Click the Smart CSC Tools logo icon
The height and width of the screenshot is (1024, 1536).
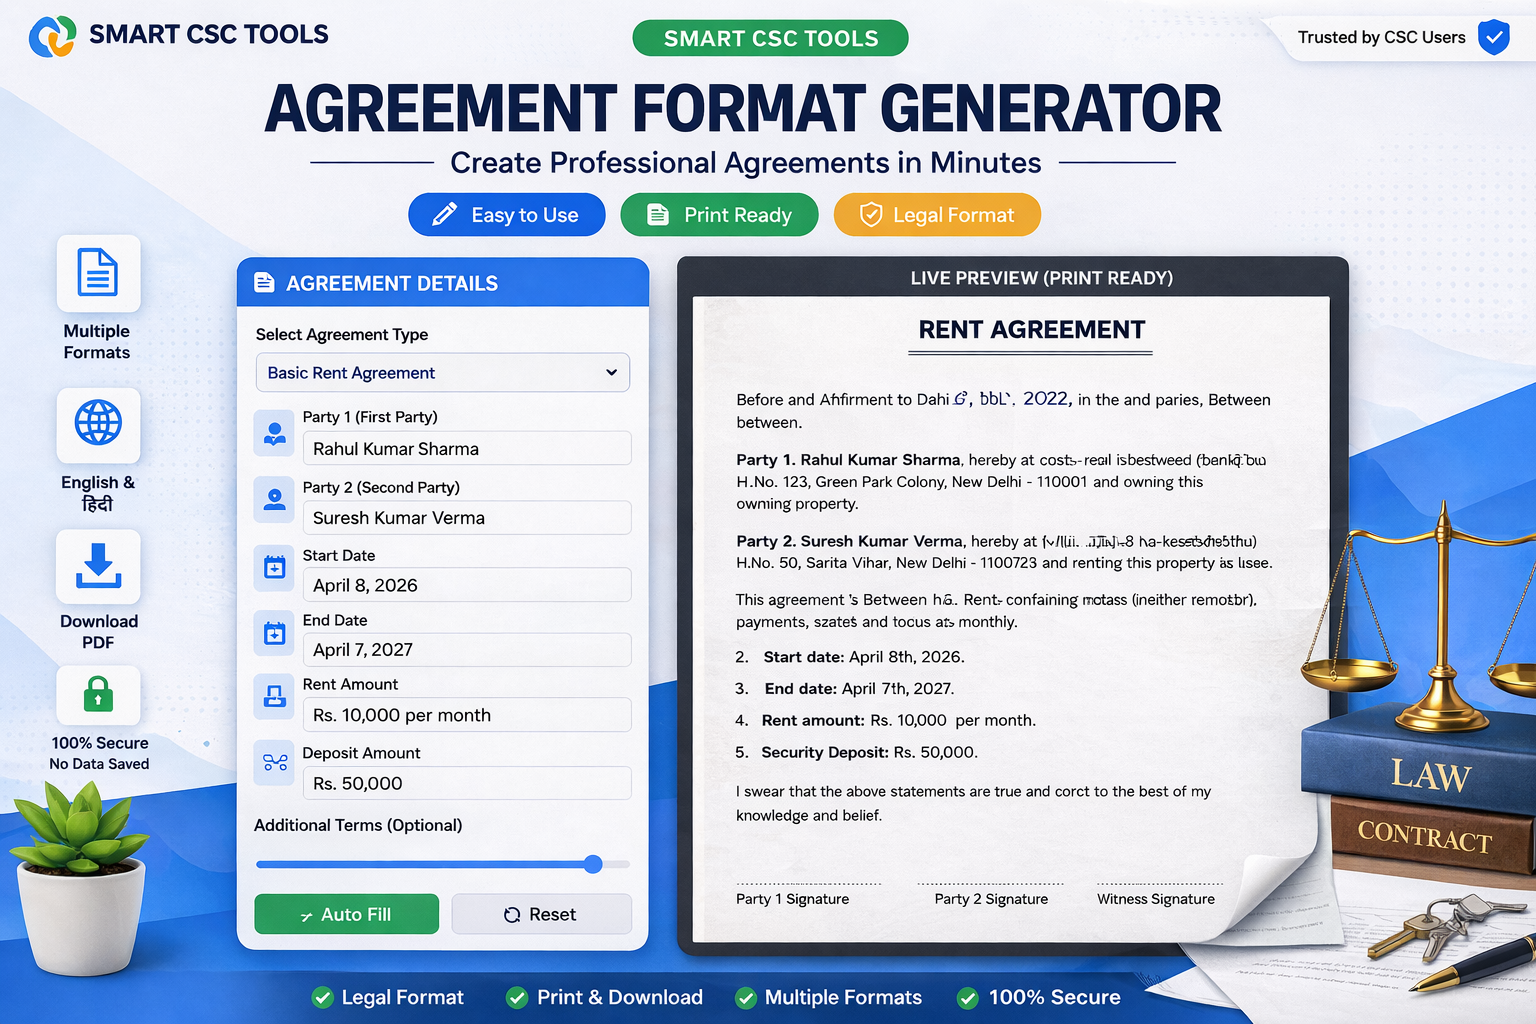pyautogui.click(x=52, y=36)
